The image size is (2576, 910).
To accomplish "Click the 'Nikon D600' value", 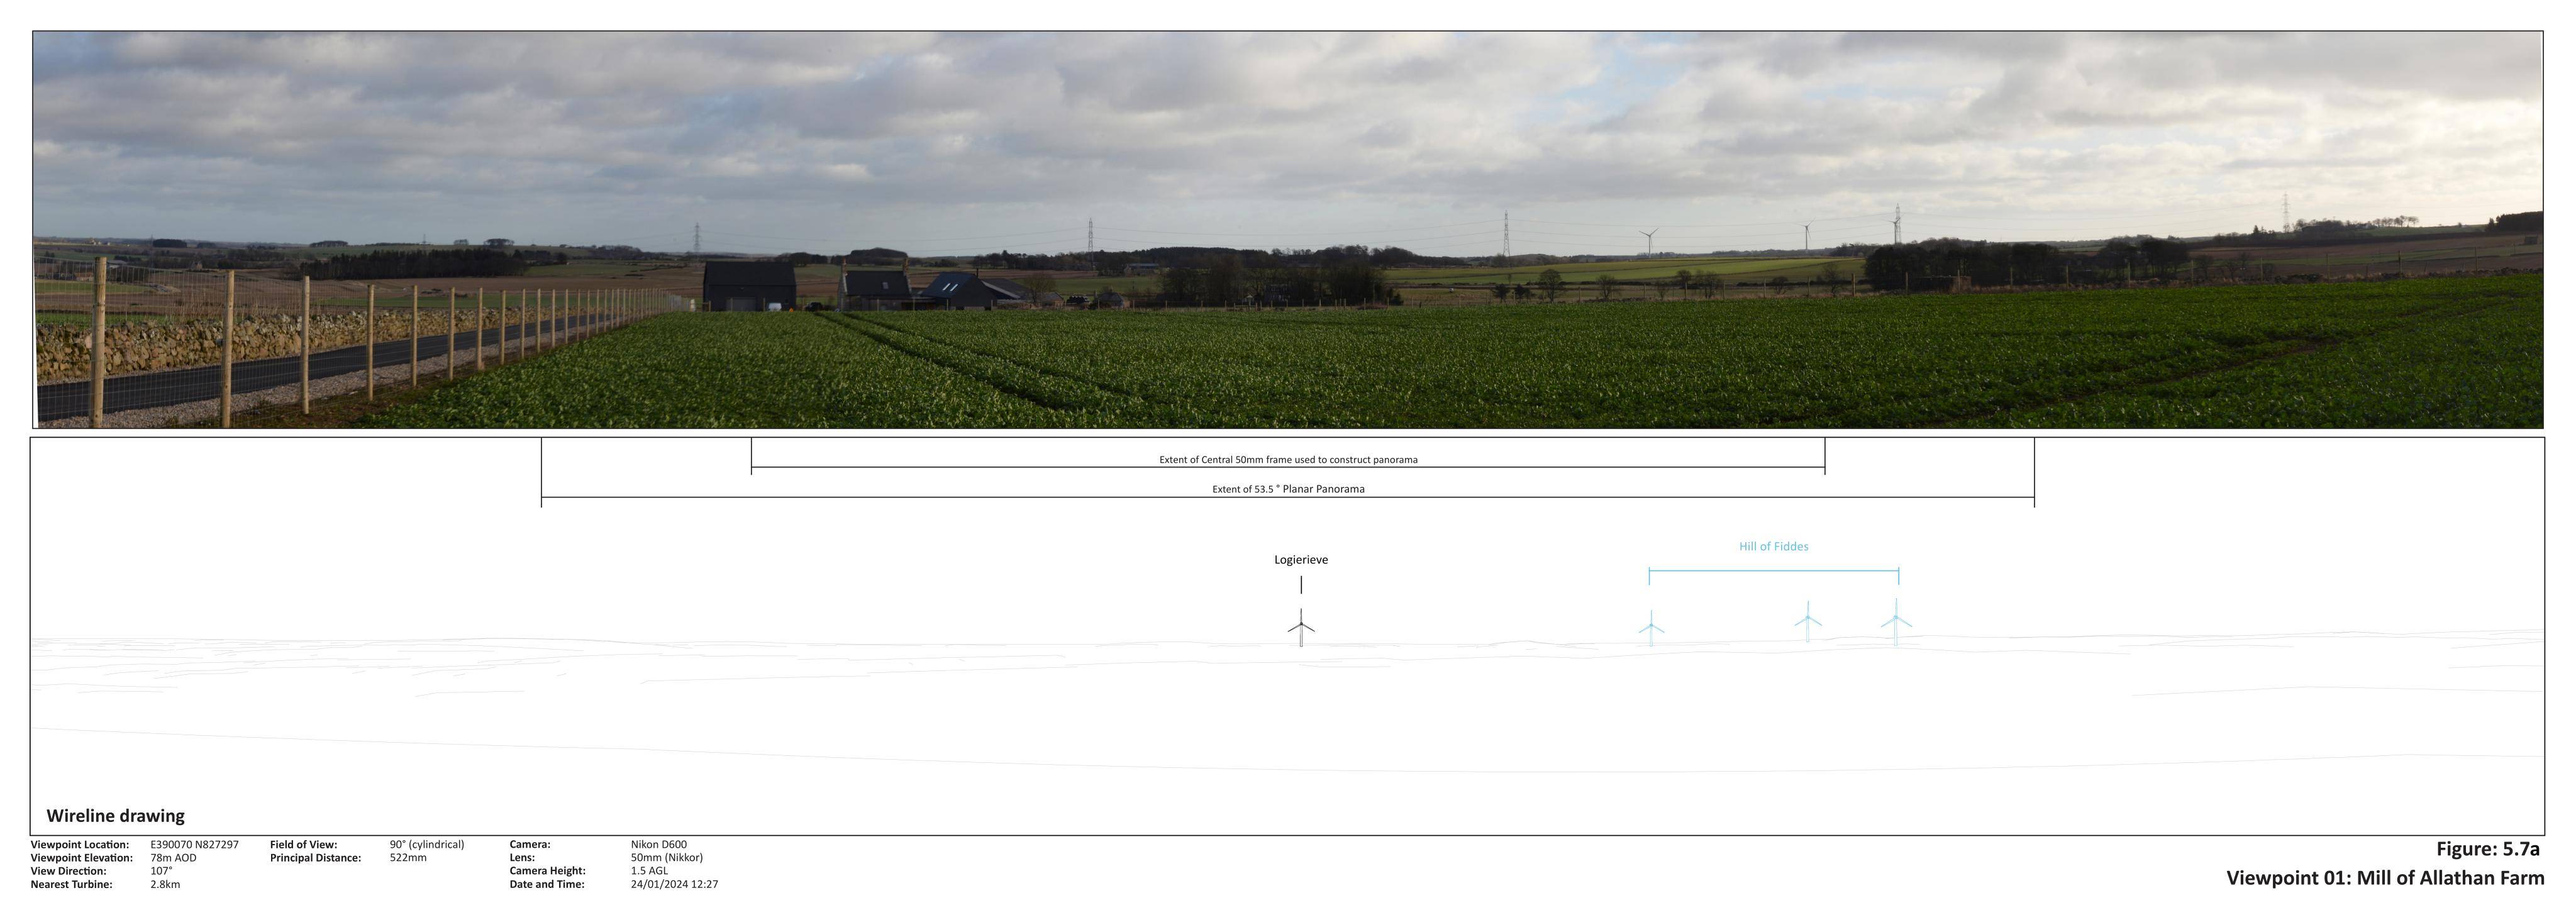I will 659,845.
